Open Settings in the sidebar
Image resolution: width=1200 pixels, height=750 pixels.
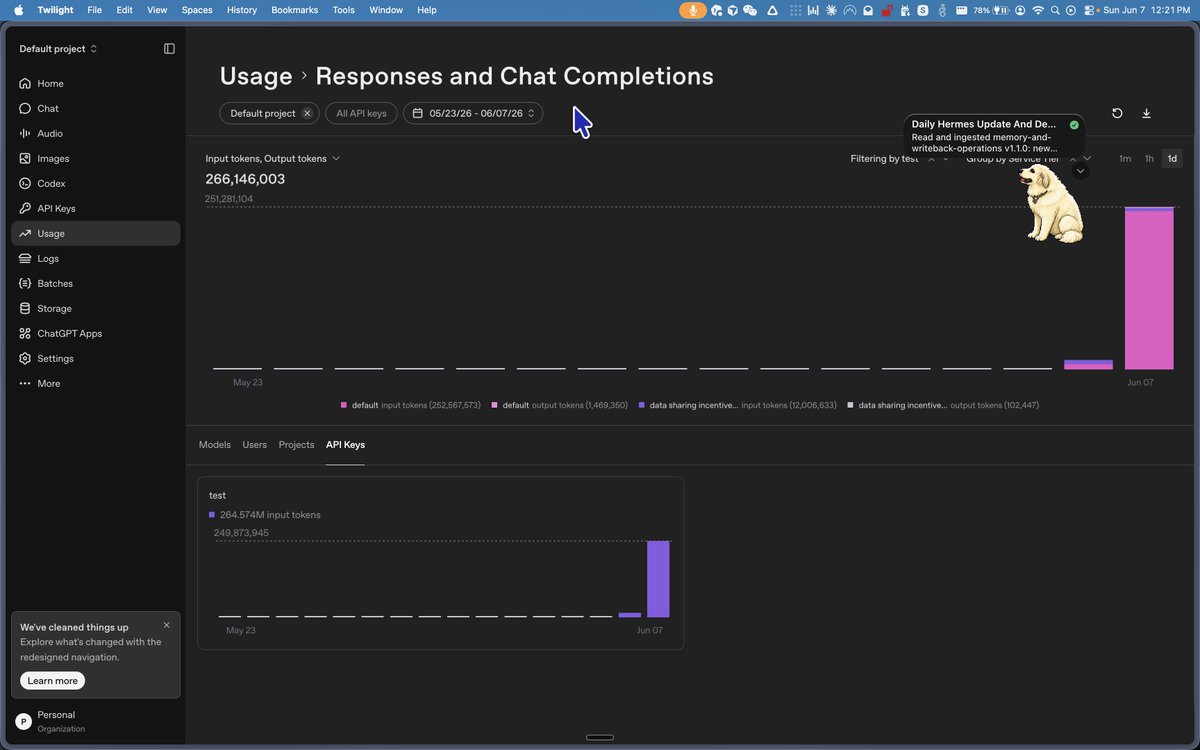point(95,358)
